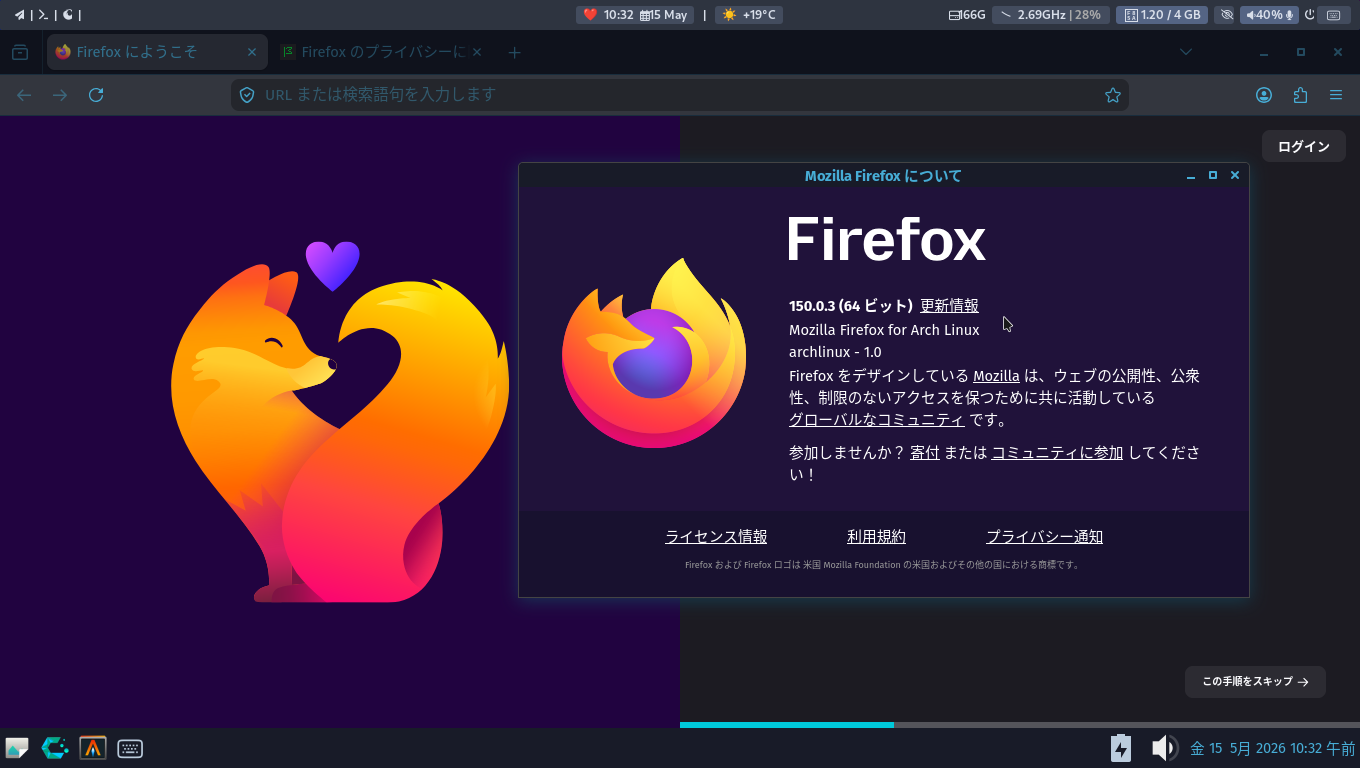Open the Mozilla link in About dialog
The image size is (1360, 768).
(x=996, y=376)
